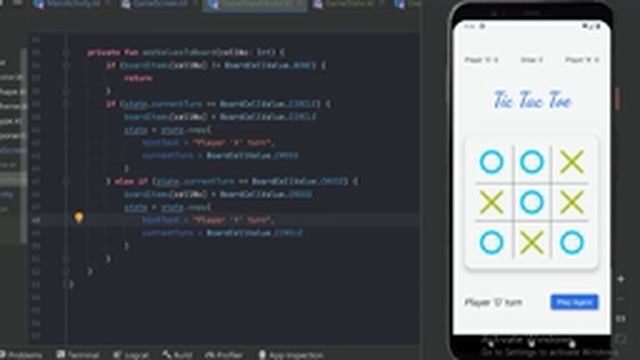Tap the top-left O cell on board
The width and height of the screenshot is (640, 360).
tap(491, 162)
